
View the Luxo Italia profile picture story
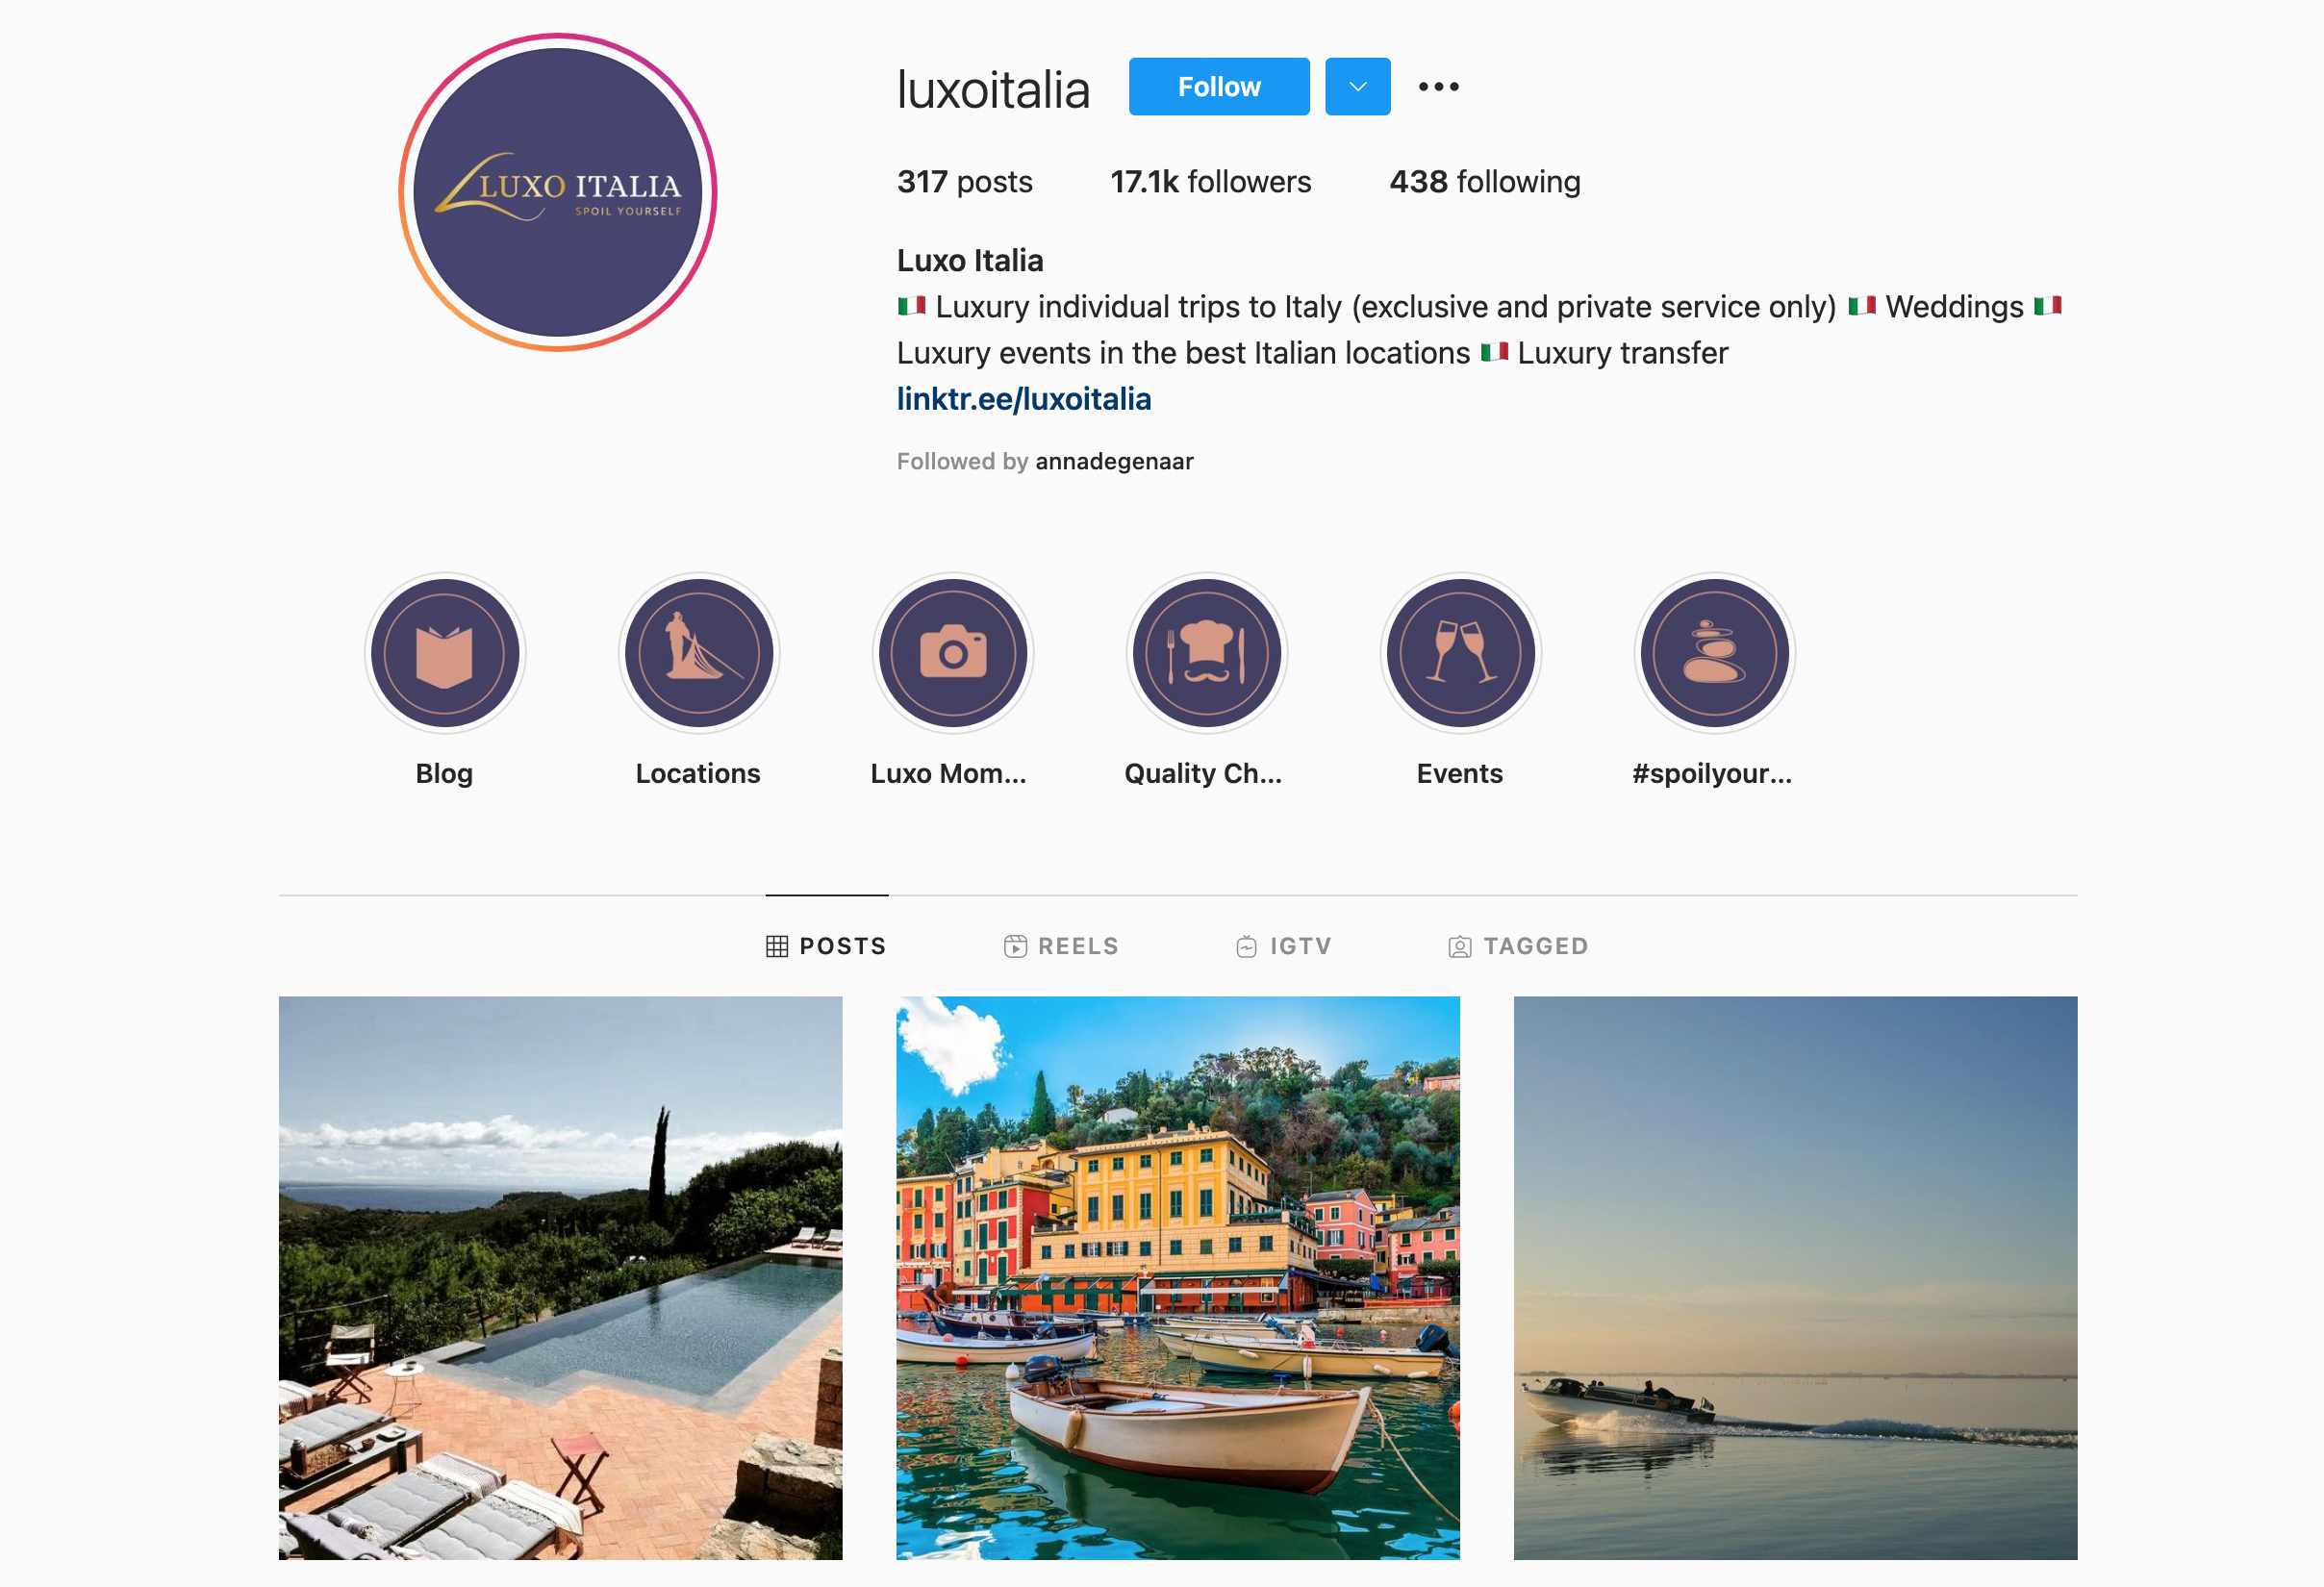[x=558, y=192]
